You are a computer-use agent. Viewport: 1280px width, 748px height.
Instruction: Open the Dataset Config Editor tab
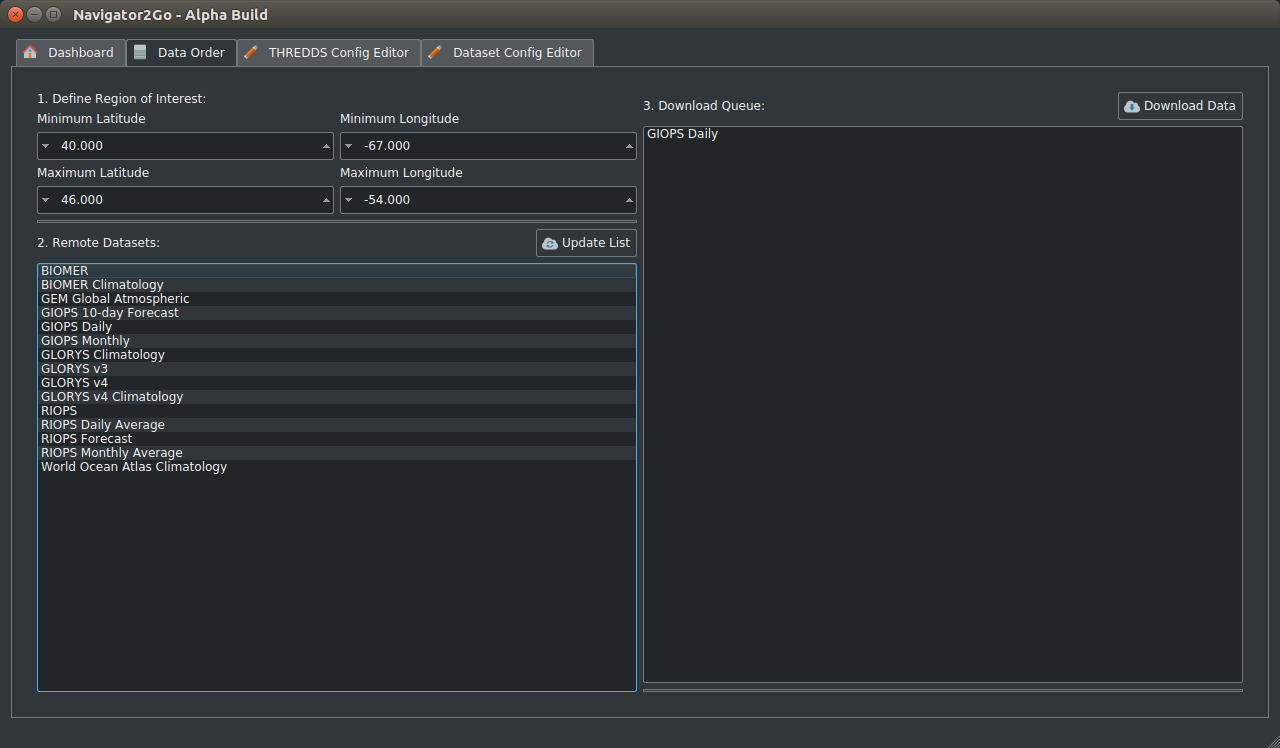pyautogui.click(x=507, y=53)
